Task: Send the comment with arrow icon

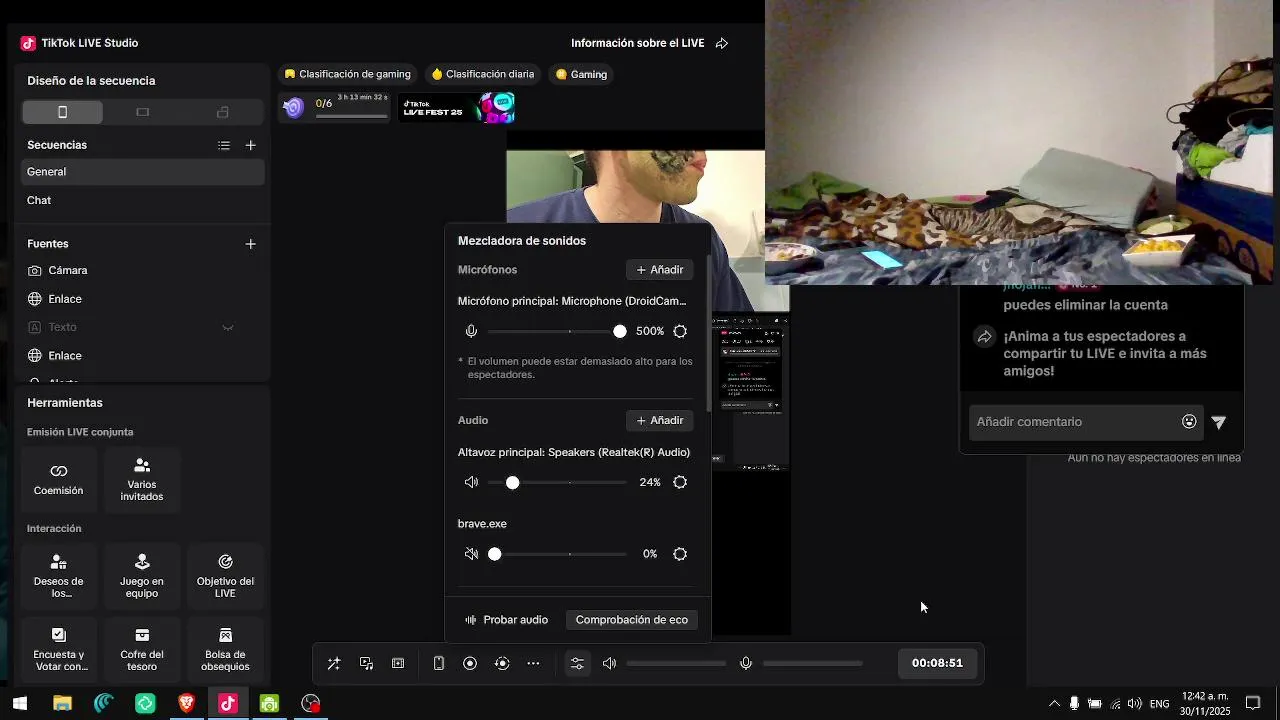Action: (x=1218, y=422)
